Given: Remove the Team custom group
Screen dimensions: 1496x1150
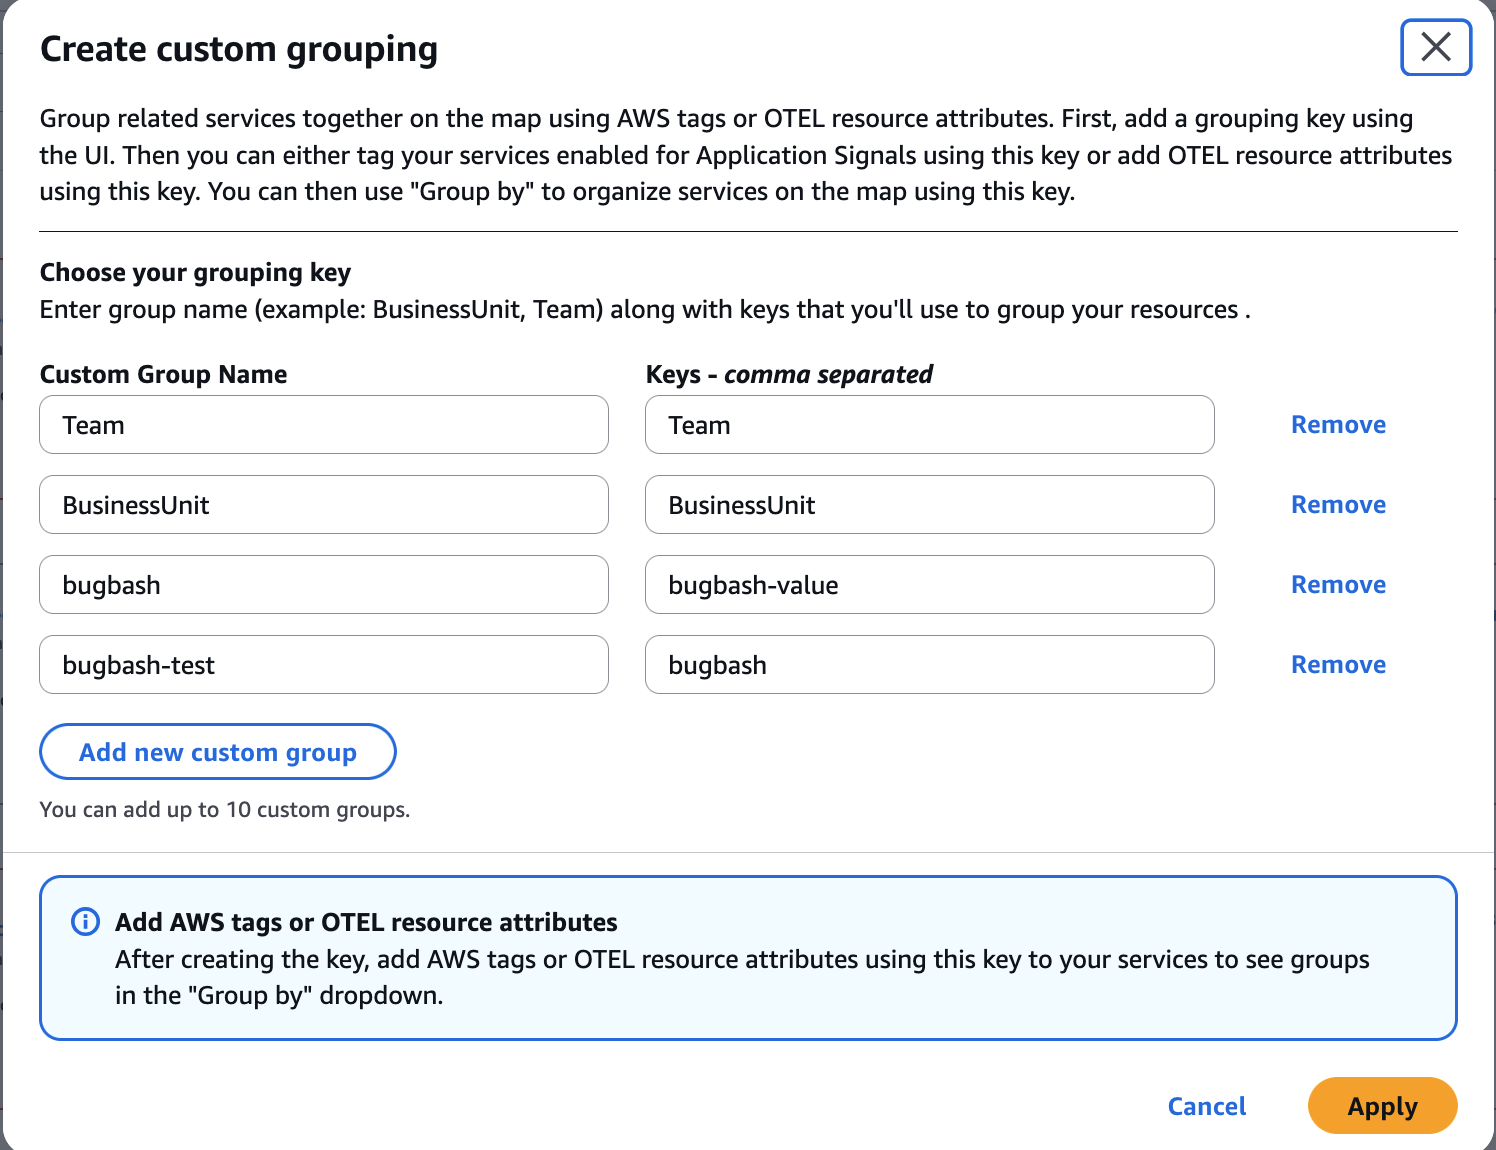Looking at the screenshot, I should tap(1338, 424).
